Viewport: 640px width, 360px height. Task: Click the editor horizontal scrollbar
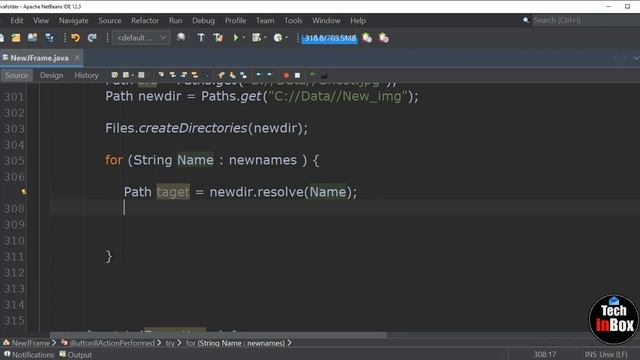[x=218, y=335]
